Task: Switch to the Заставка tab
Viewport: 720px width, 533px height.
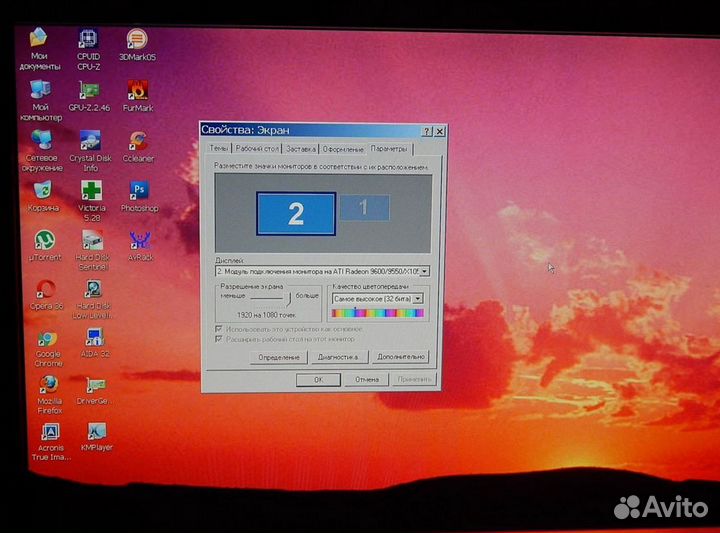Action: 300,148
